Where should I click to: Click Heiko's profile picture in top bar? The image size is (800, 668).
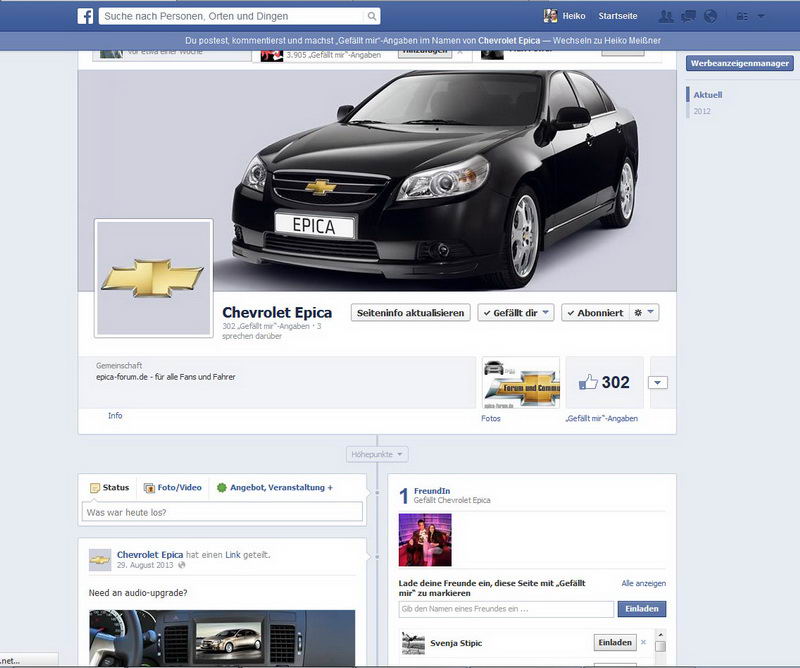click(x=551, y=16)
